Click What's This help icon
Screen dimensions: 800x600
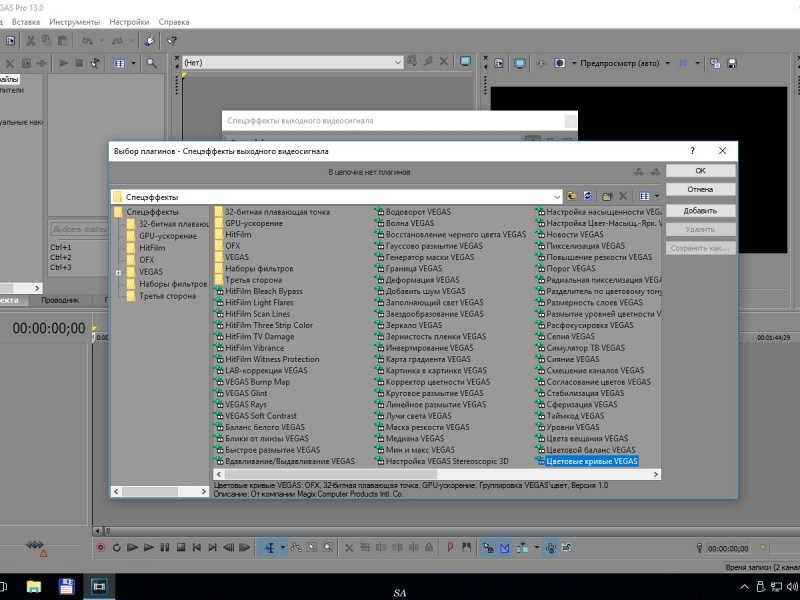coord(172,41)
